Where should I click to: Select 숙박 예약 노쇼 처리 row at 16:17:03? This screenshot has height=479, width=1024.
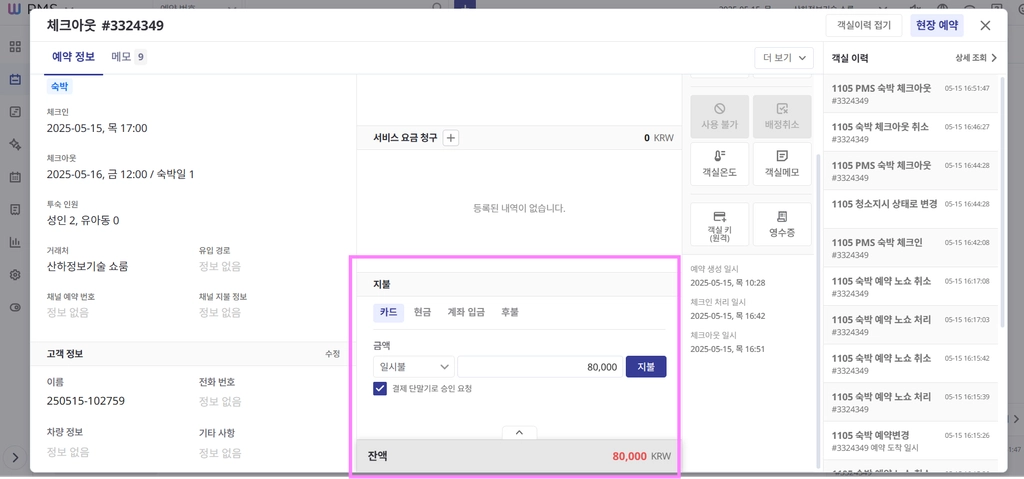click(911, 325)
